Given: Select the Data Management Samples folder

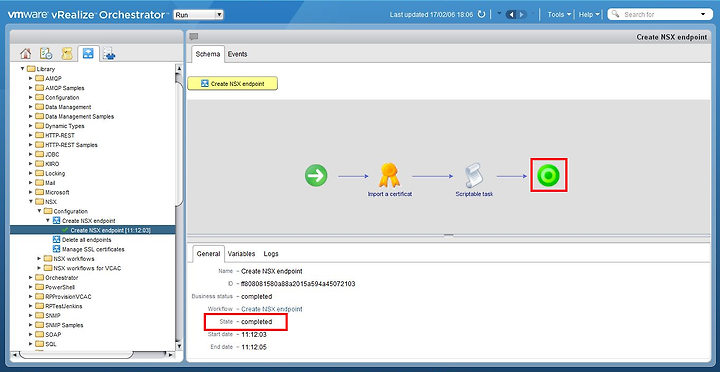Looking at the screenshot, I should click(79, 117).
